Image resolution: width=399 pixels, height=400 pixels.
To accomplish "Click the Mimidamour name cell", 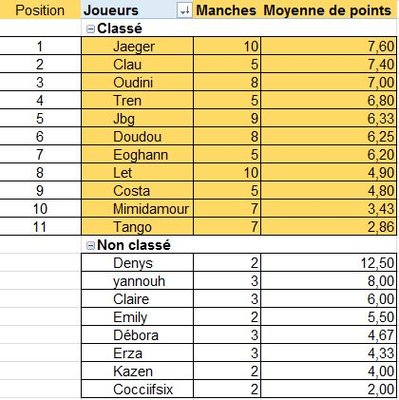I will [x=137, y=208].
